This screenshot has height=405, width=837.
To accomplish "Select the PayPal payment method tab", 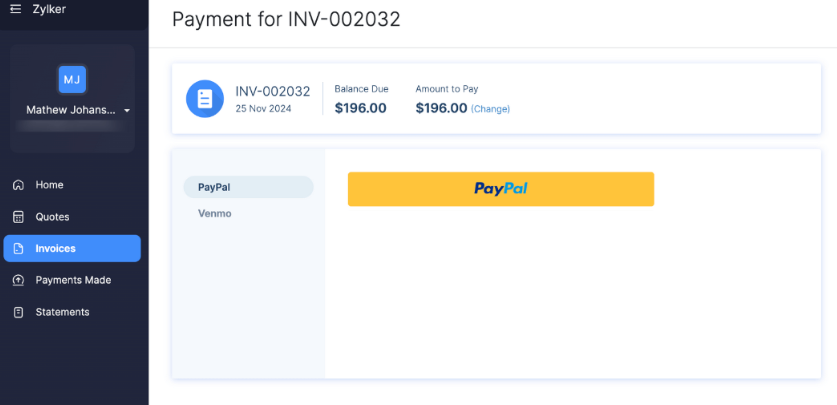I will click(248, 187).
